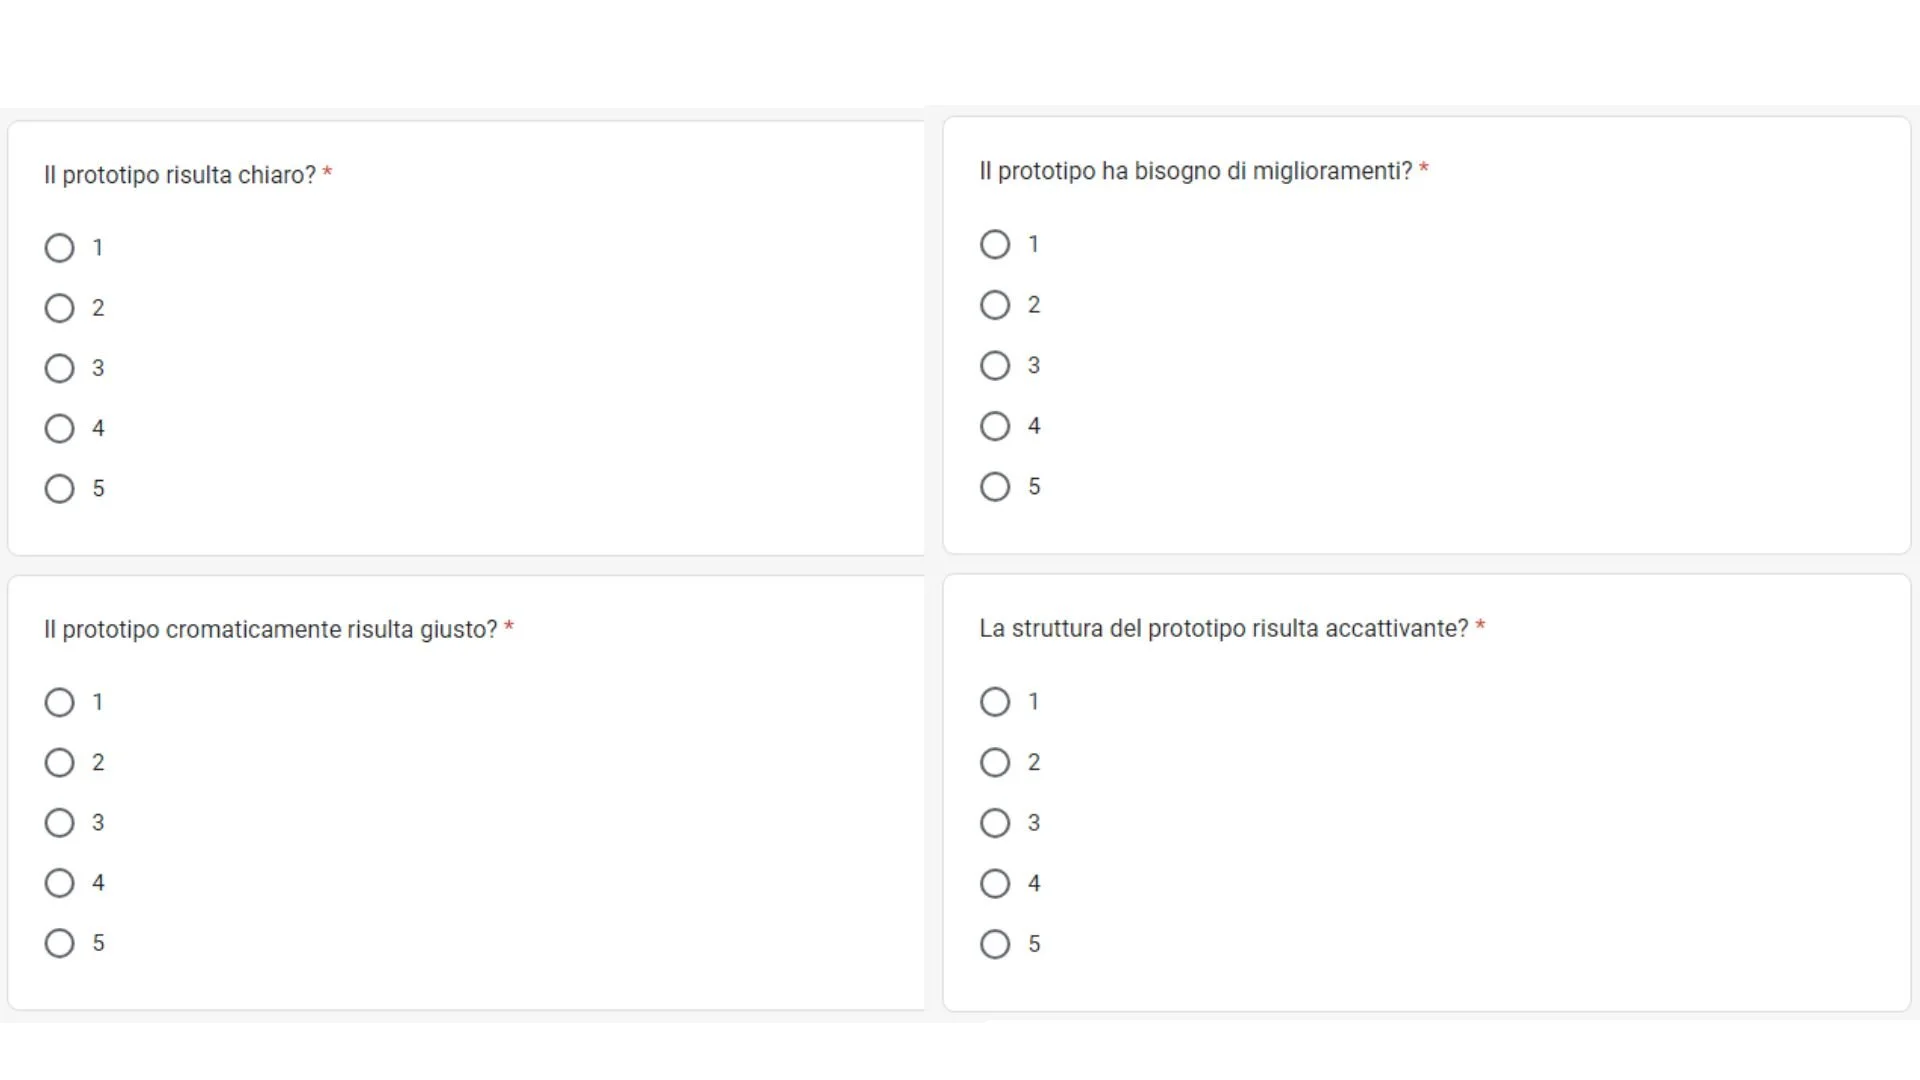Select rating 1 for 'struttura risulta accattivante'
Viewport: 1920px width, 1080px height.
995,702
